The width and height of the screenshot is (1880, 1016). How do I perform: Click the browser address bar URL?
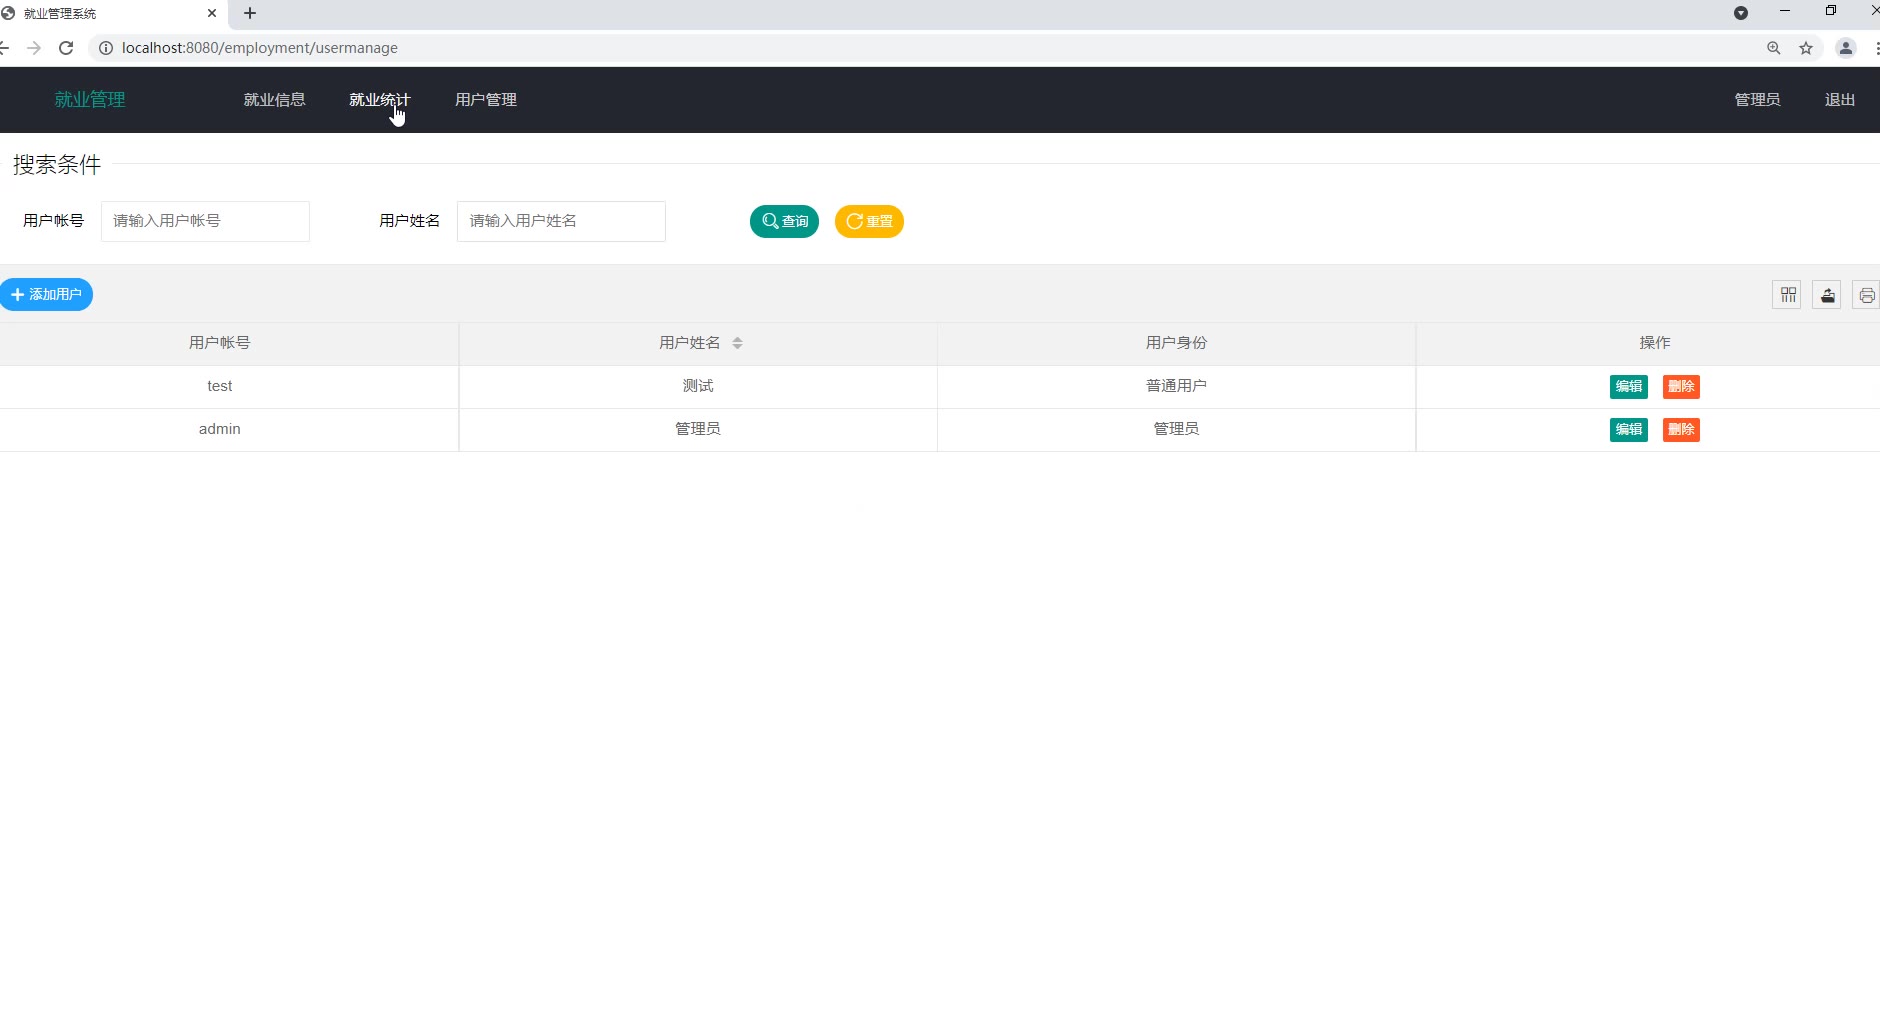click(x=260, y=48)
